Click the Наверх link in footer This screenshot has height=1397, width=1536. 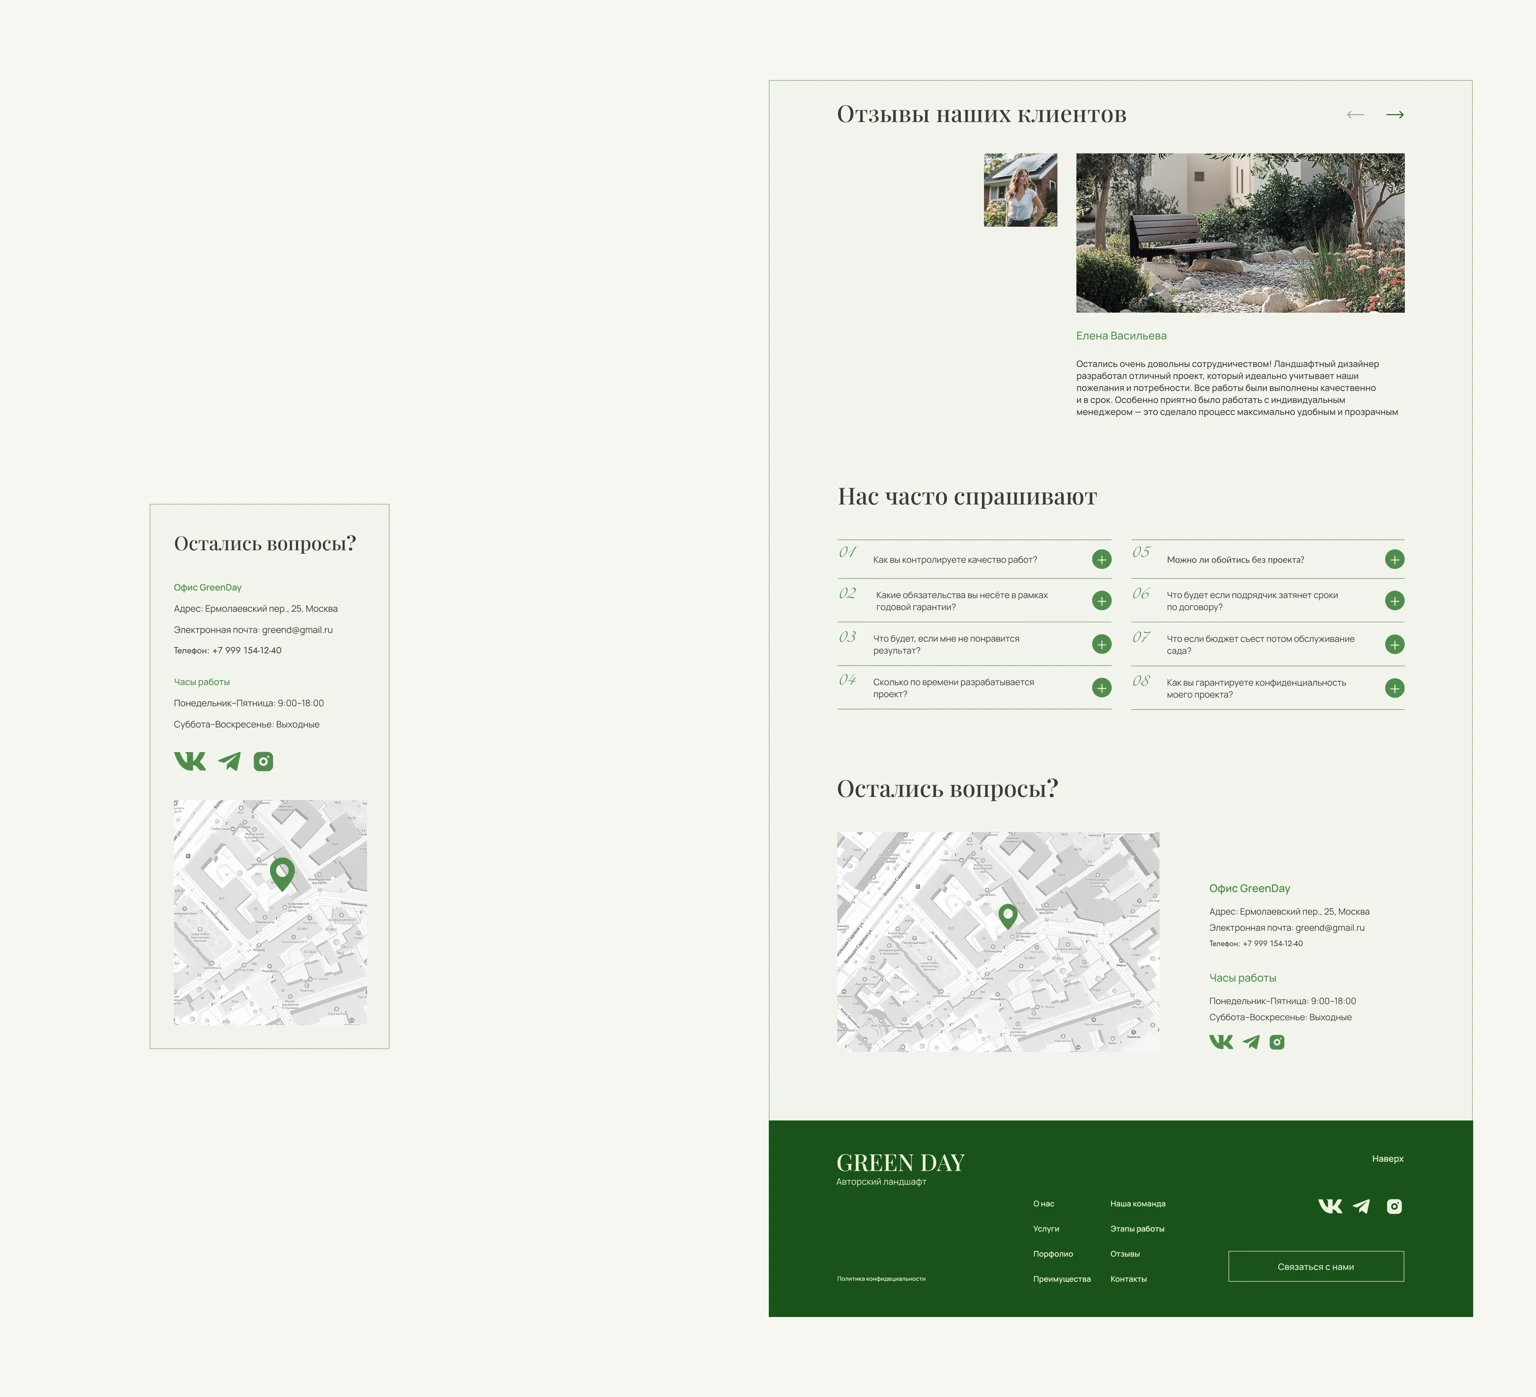(x=1387, y=1159)
